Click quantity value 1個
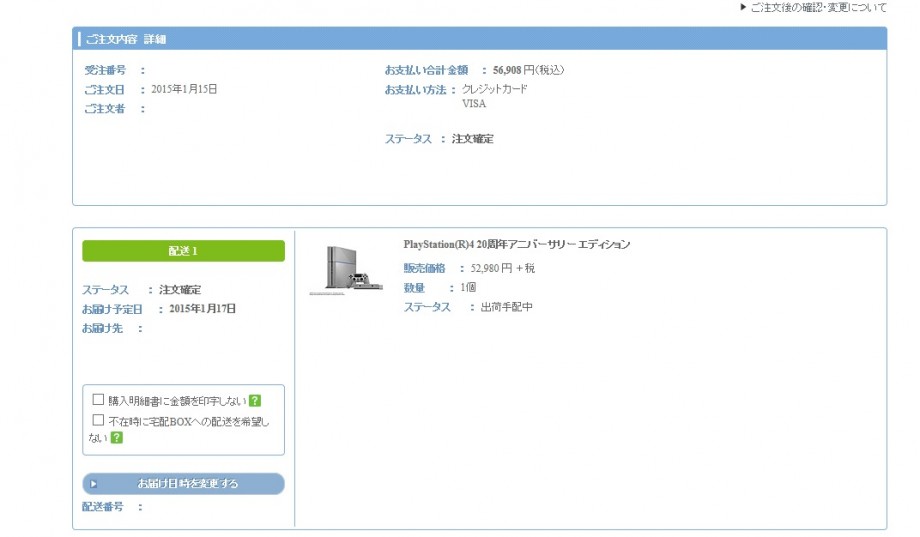 click(x=468, y=288)
